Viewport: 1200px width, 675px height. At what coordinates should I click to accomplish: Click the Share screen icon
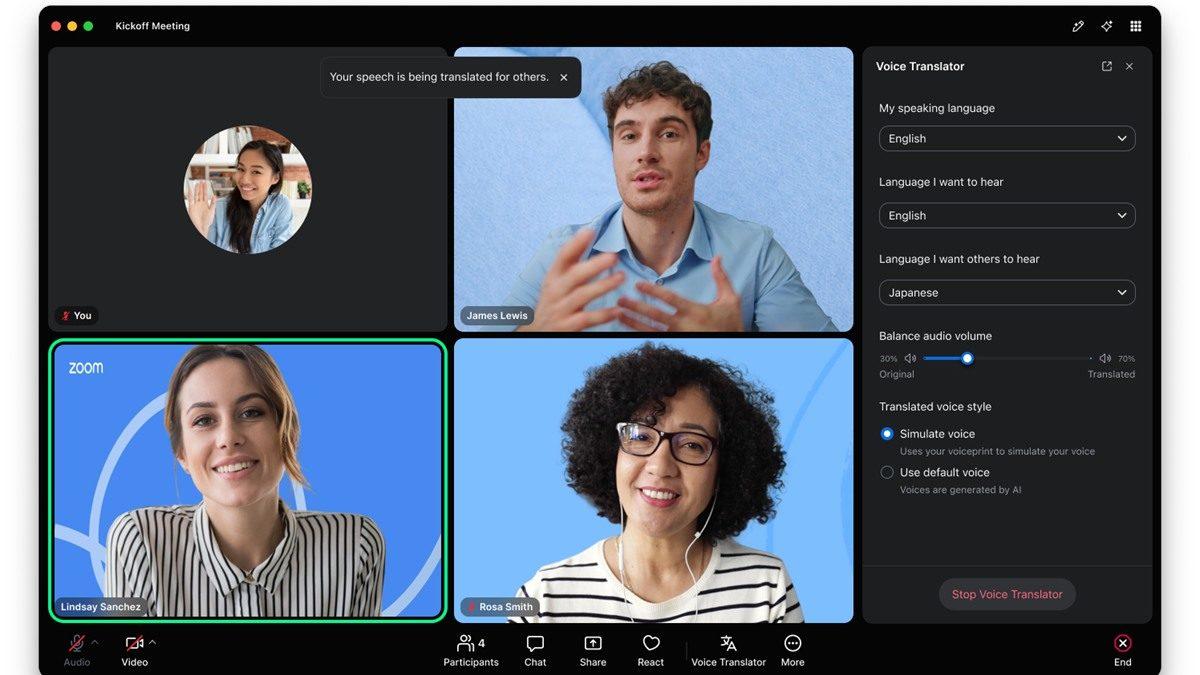[x=593, y=643]
